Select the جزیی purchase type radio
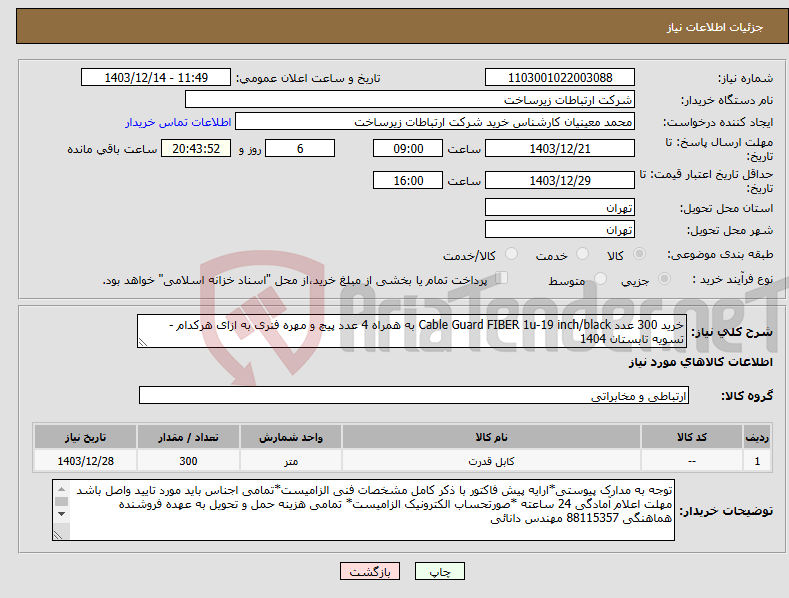 pyautogui.click(x=664, y=278)
